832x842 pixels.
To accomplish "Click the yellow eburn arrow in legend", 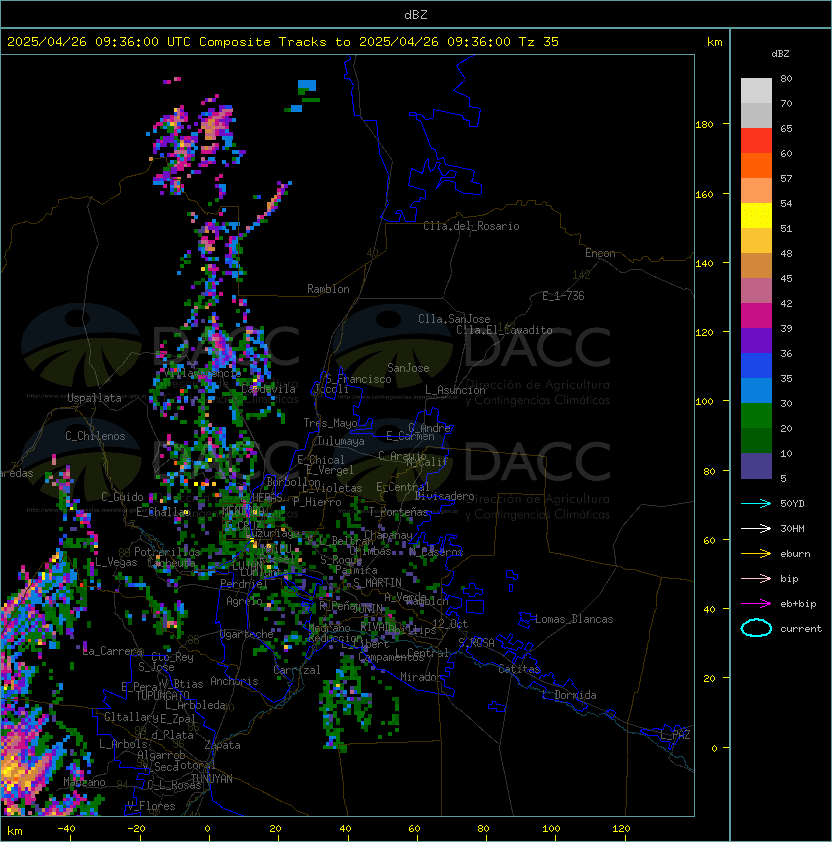I will 756,554.
